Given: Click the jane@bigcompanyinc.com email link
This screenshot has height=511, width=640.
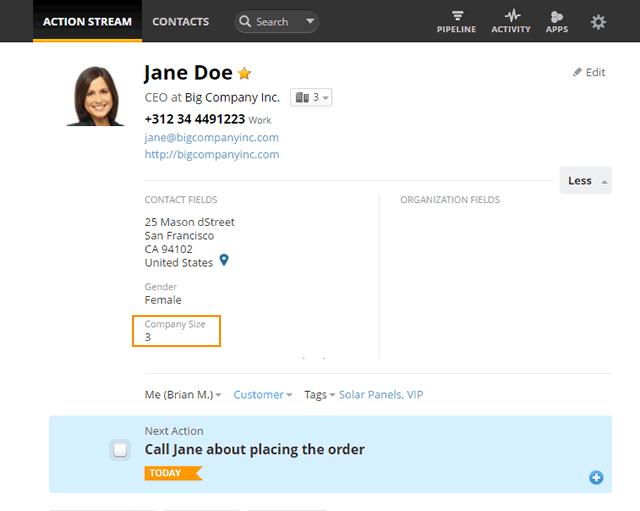Looking at the screenshot, I should point(211,138).
